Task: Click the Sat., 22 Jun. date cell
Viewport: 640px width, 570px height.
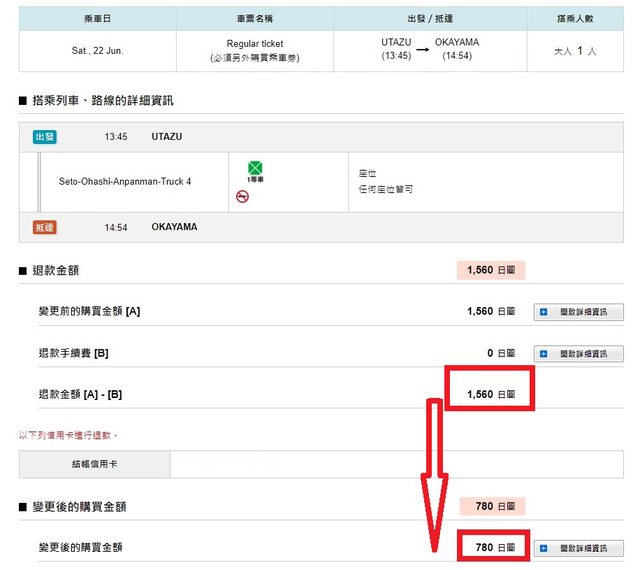Action: (97, 51)
